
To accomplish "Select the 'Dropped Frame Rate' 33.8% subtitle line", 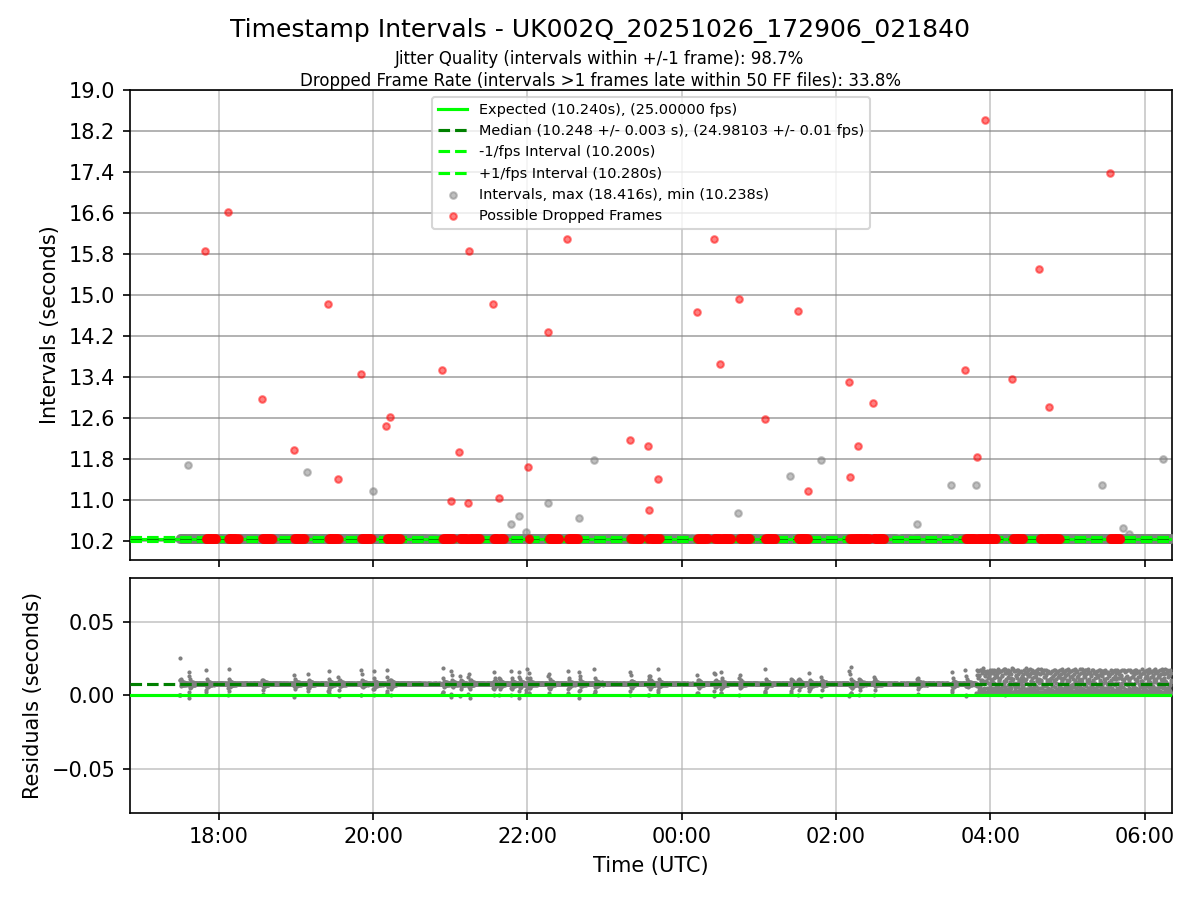I will point(600,80).
